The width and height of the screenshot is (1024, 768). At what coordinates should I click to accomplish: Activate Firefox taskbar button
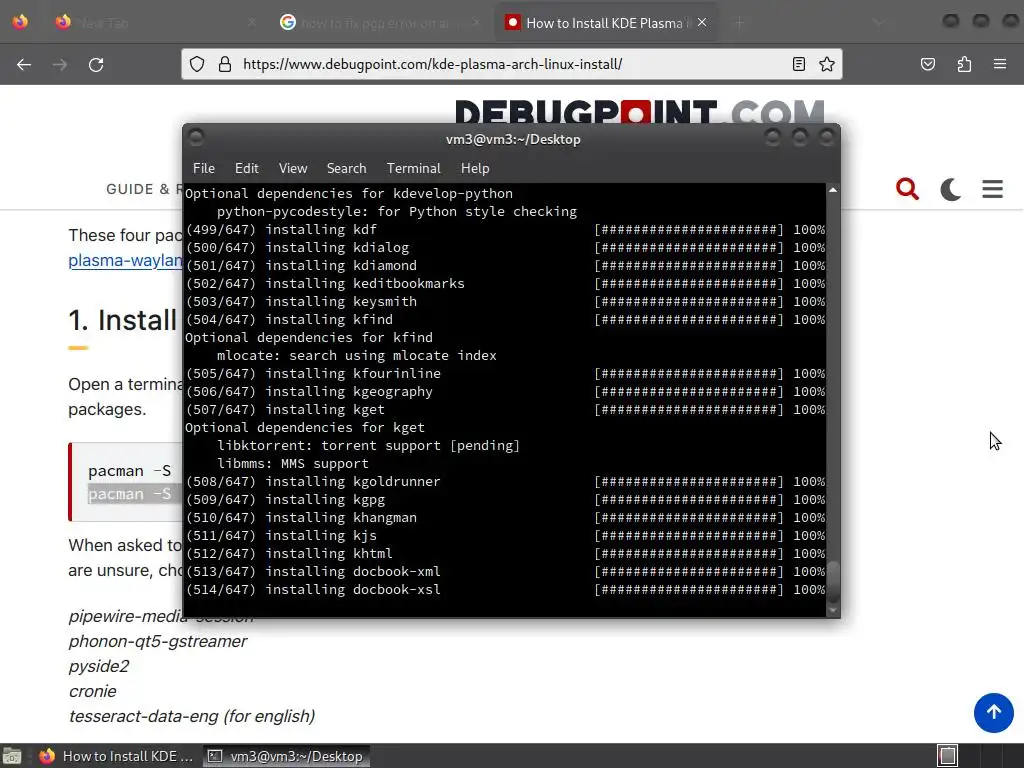click(116, 756)
